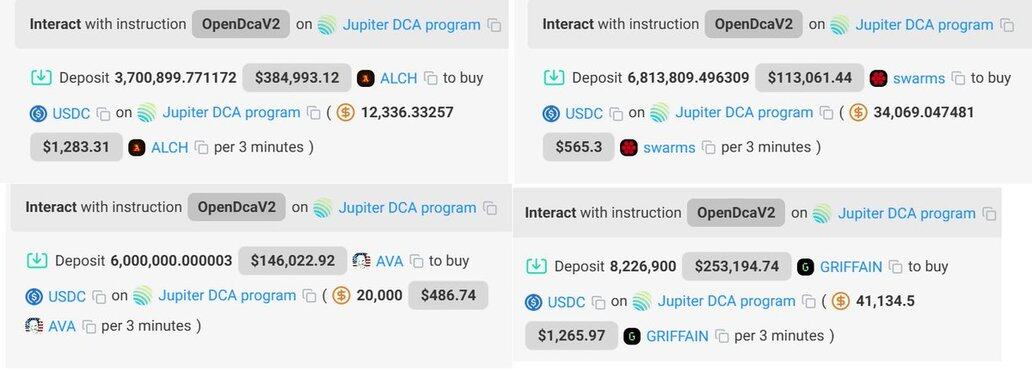Open the swarms token link on per-3-minutes line

[669, 148]
